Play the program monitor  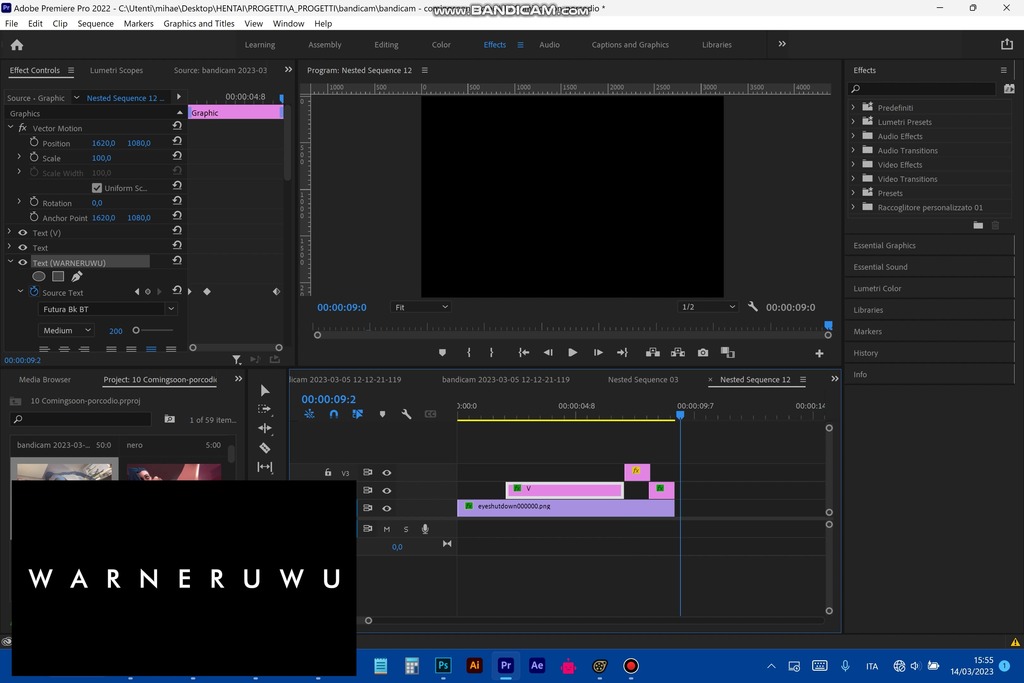(x=573, y=353)
